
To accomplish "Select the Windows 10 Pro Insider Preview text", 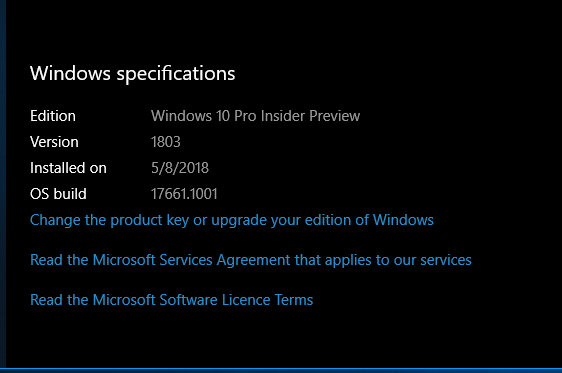I will [255, 116].
